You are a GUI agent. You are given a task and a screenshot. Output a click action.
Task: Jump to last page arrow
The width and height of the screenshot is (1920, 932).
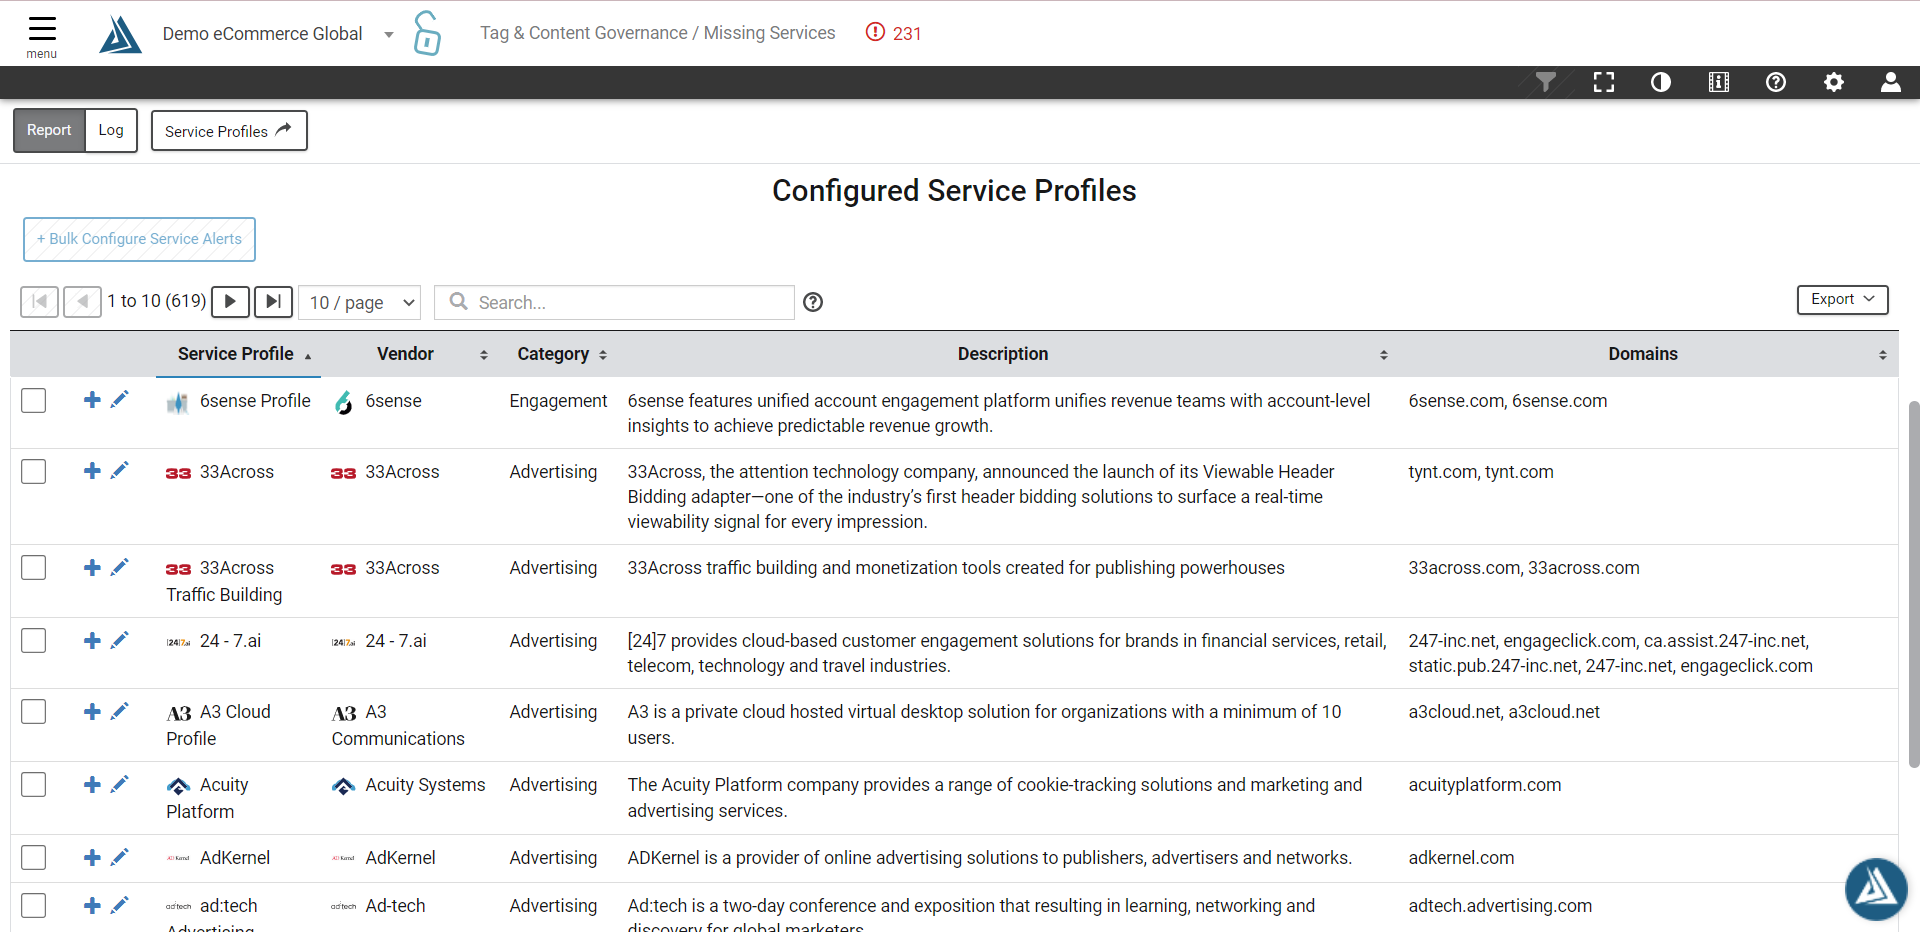coord(273,301)
